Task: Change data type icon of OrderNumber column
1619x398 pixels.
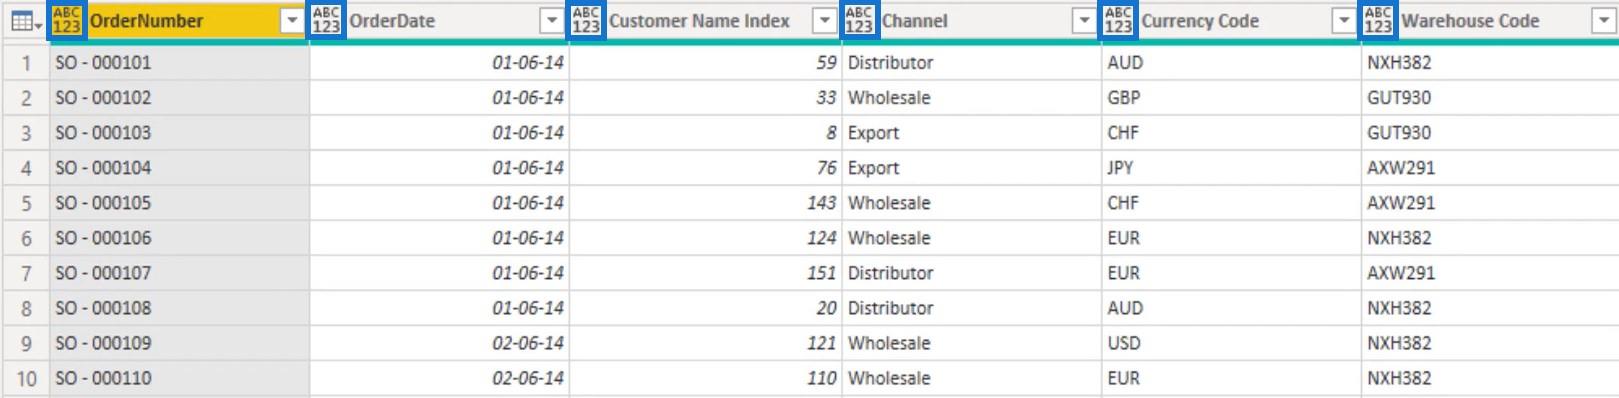Action: coord(67,20)
